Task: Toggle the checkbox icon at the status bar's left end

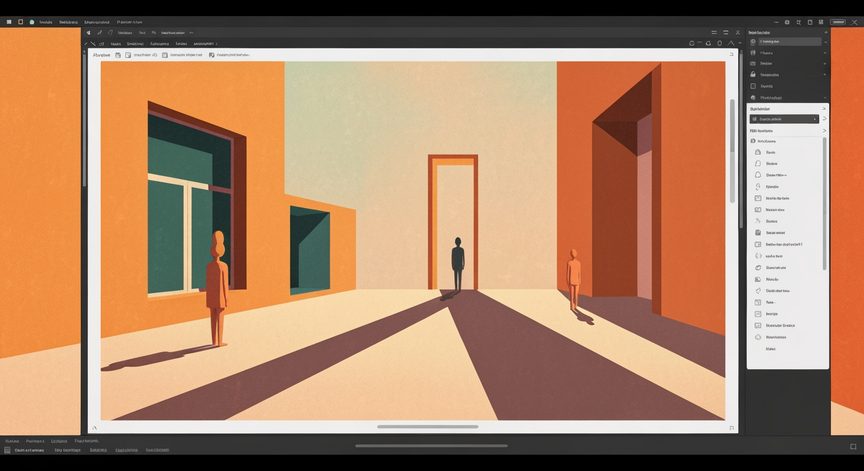Action: (x=7, y=450)
